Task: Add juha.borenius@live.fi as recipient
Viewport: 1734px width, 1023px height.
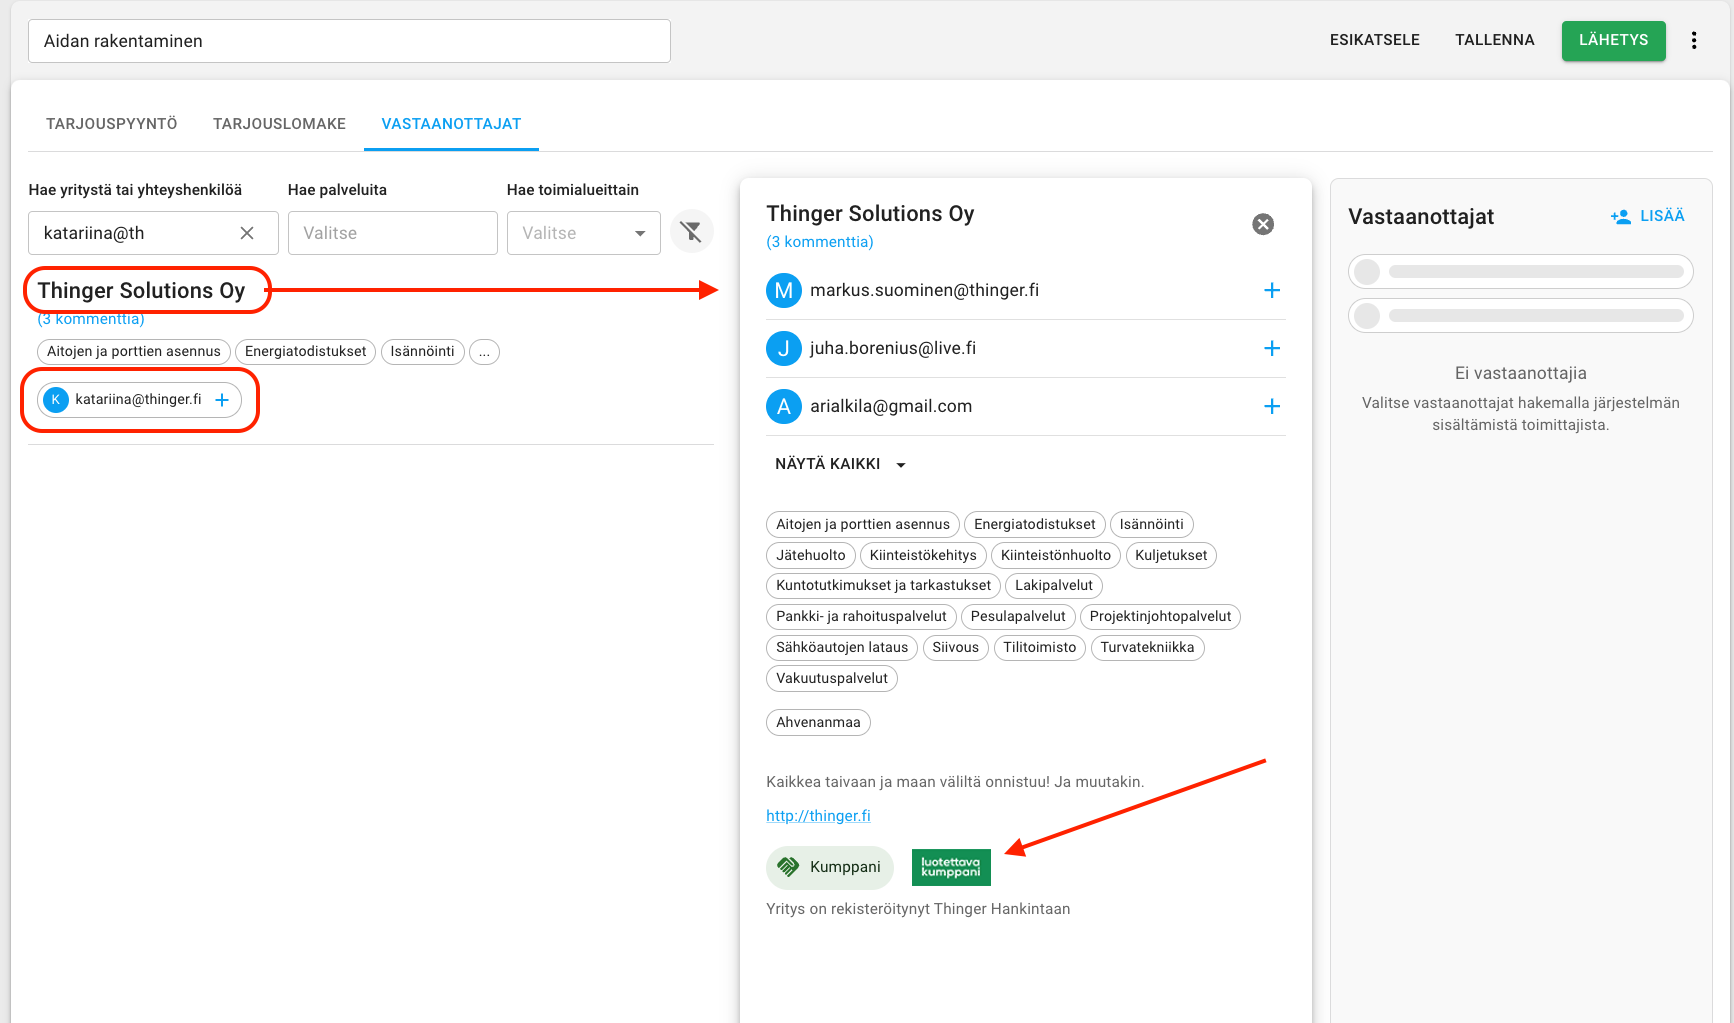Action: click(1272, 348)
